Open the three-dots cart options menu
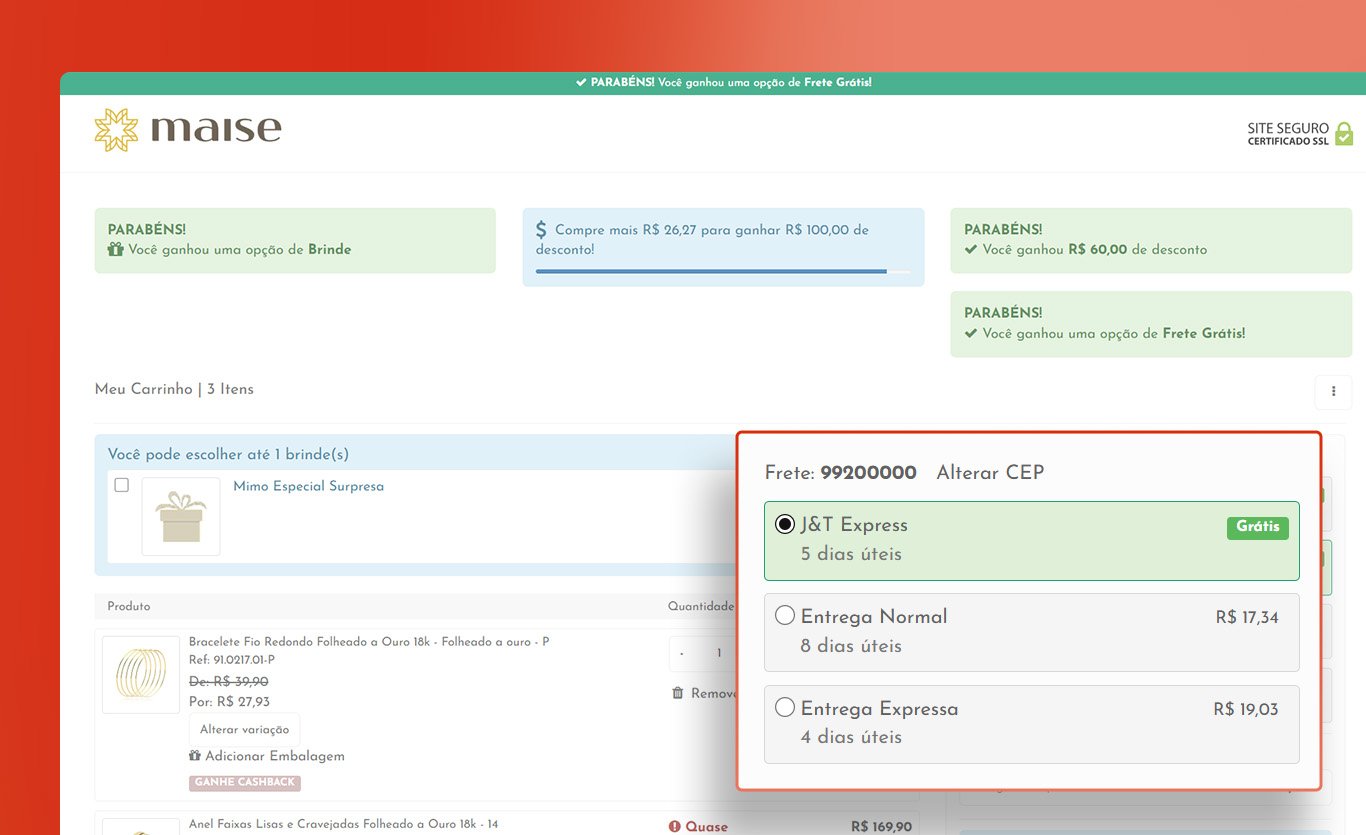The image size is (1366, 835). tap(1333, 392)
